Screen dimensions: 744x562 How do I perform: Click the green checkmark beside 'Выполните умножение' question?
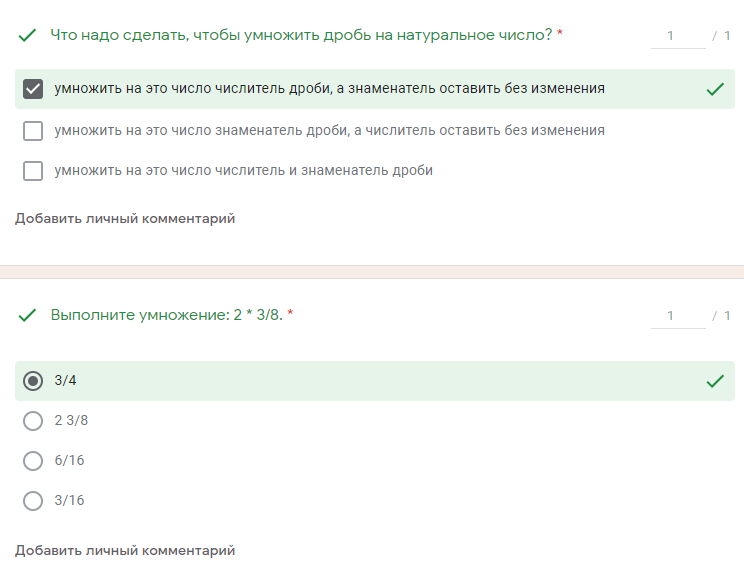click(26, 316)
